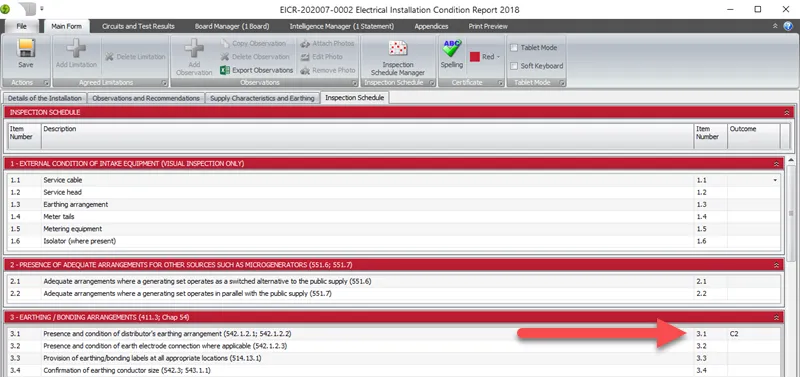Open the Inspection Schedule Manager
This screenshot has width=801, height=378.
[398, 58]
